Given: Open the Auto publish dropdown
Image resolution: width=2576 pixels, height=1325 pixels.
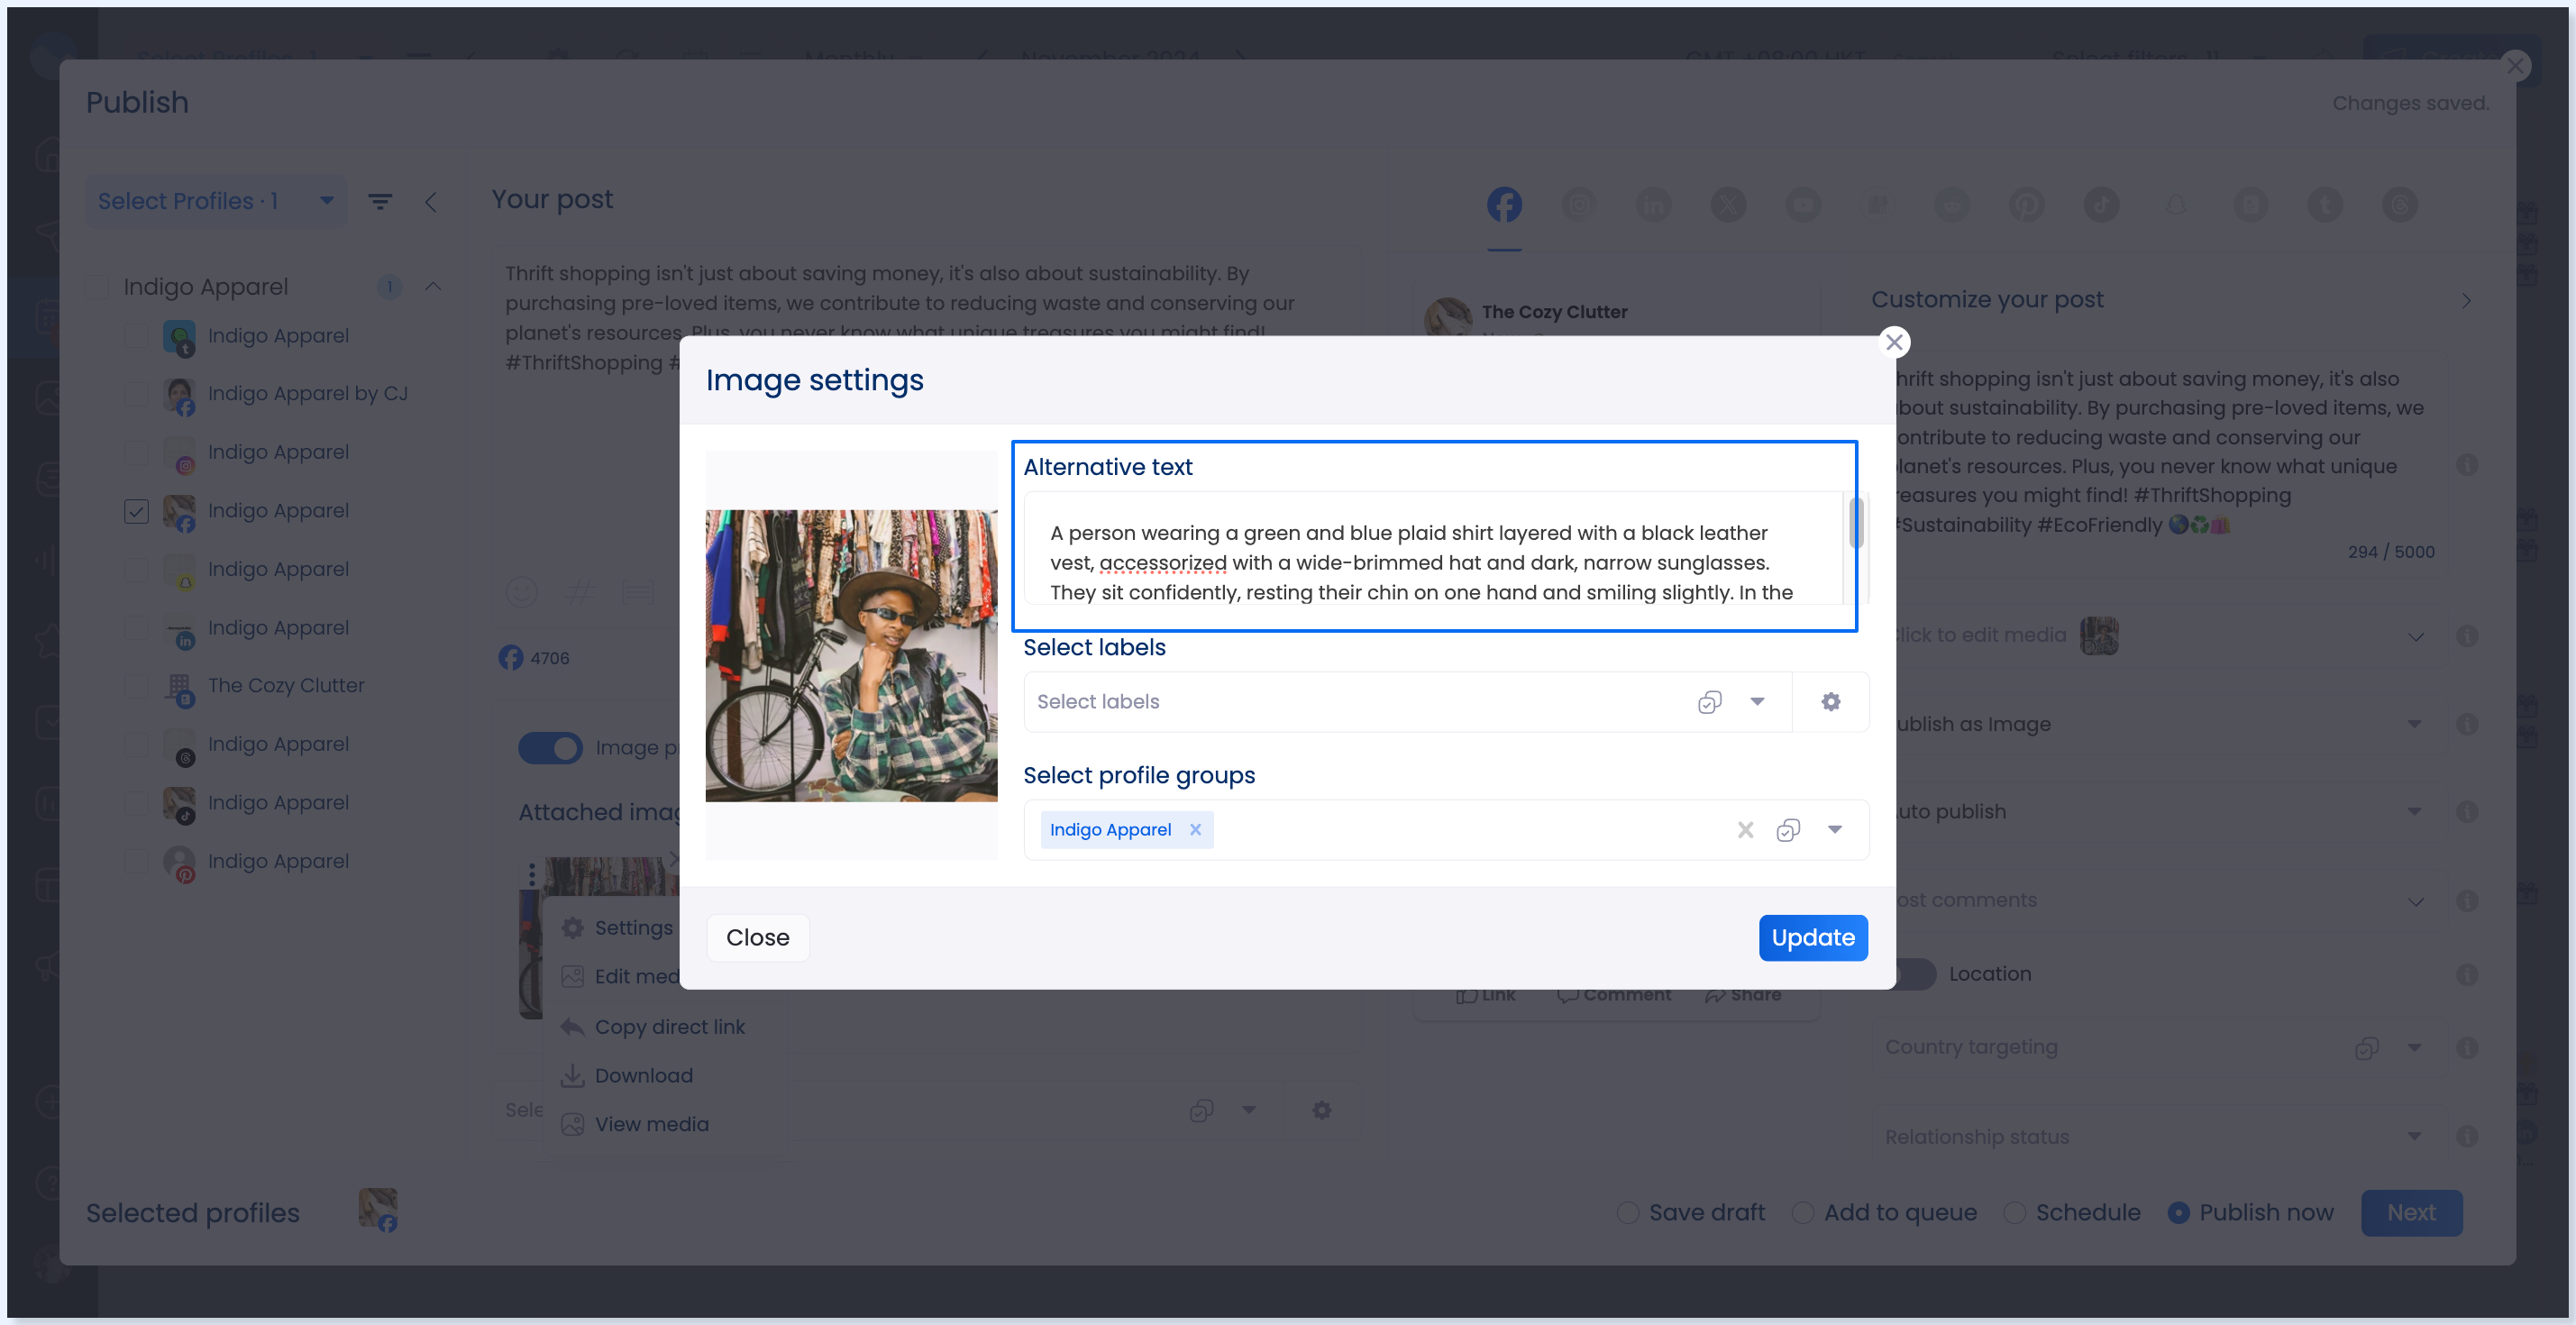Looking at the screenshot, I should pyautogui.click(x=2415, y=812).
